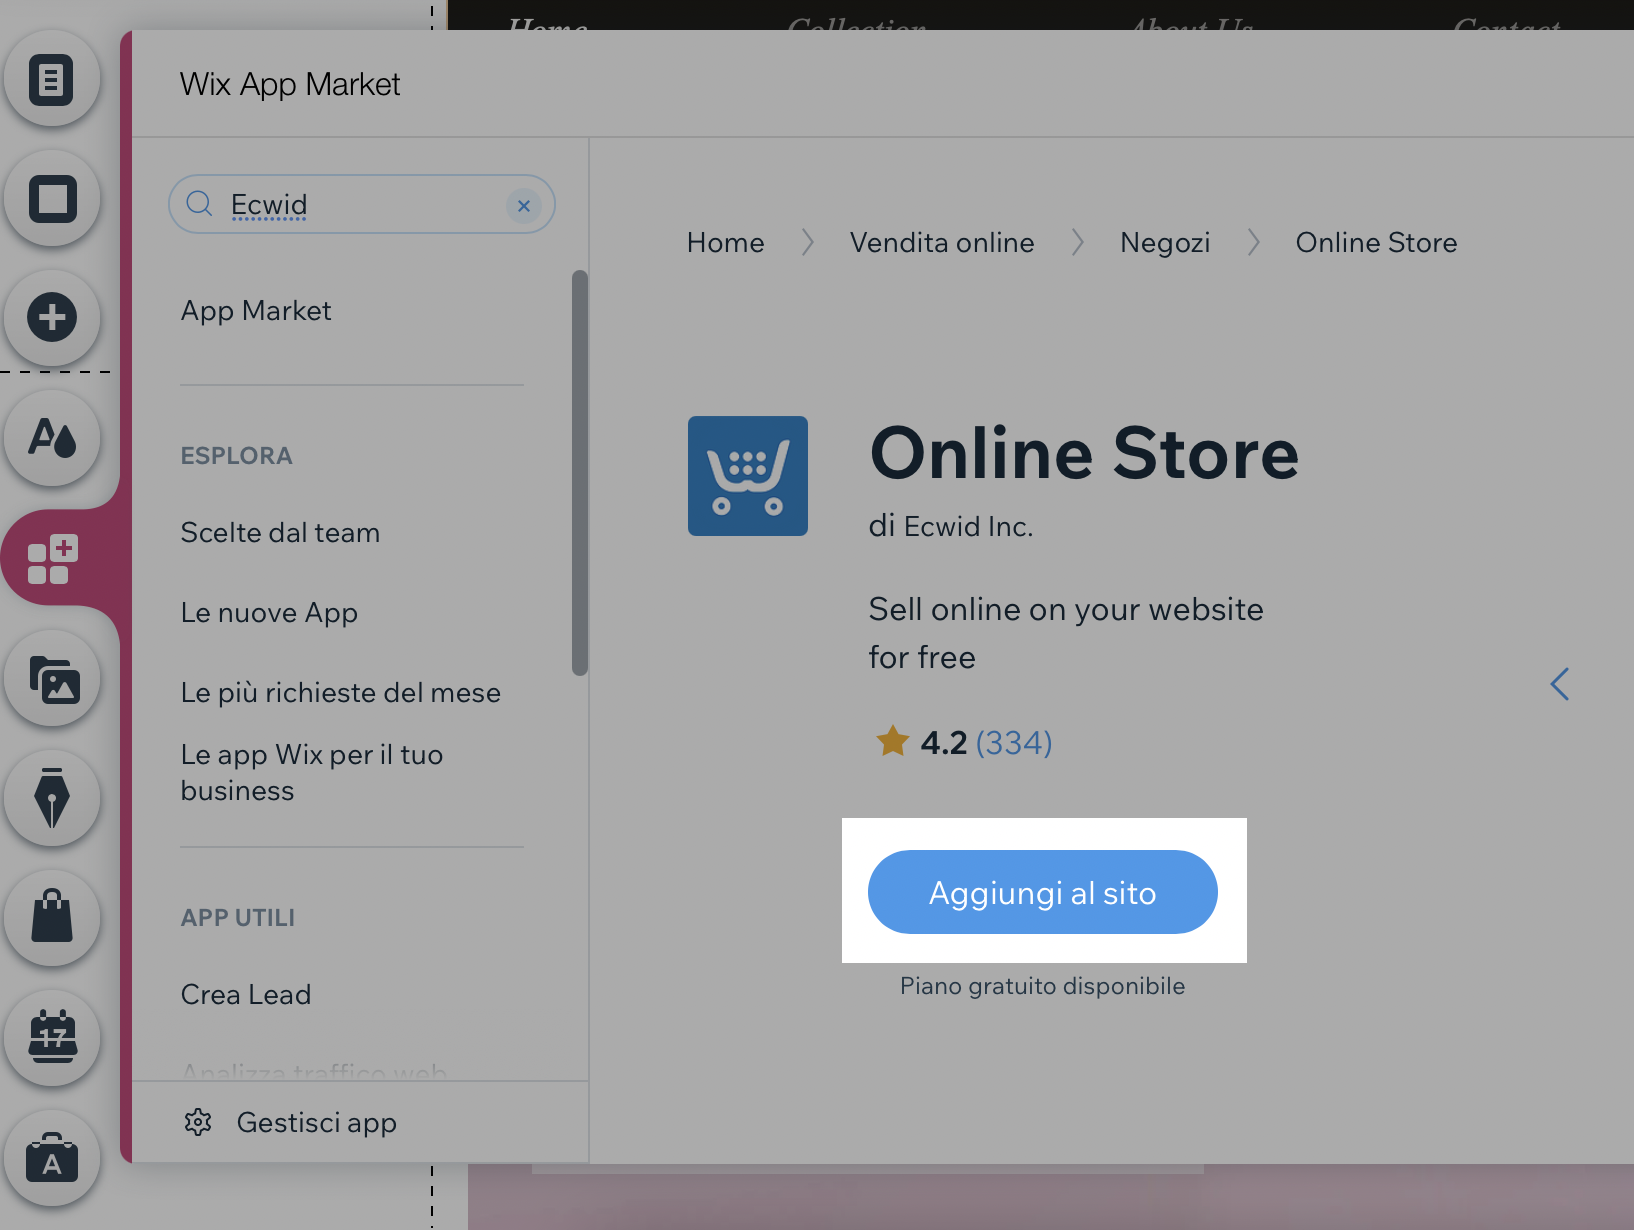Image resolution: width=1634 pixels, height=1230 pixels.
Task: Click the Wix App Market panel title
Action: pyautogui.click(x=290, y=85)
